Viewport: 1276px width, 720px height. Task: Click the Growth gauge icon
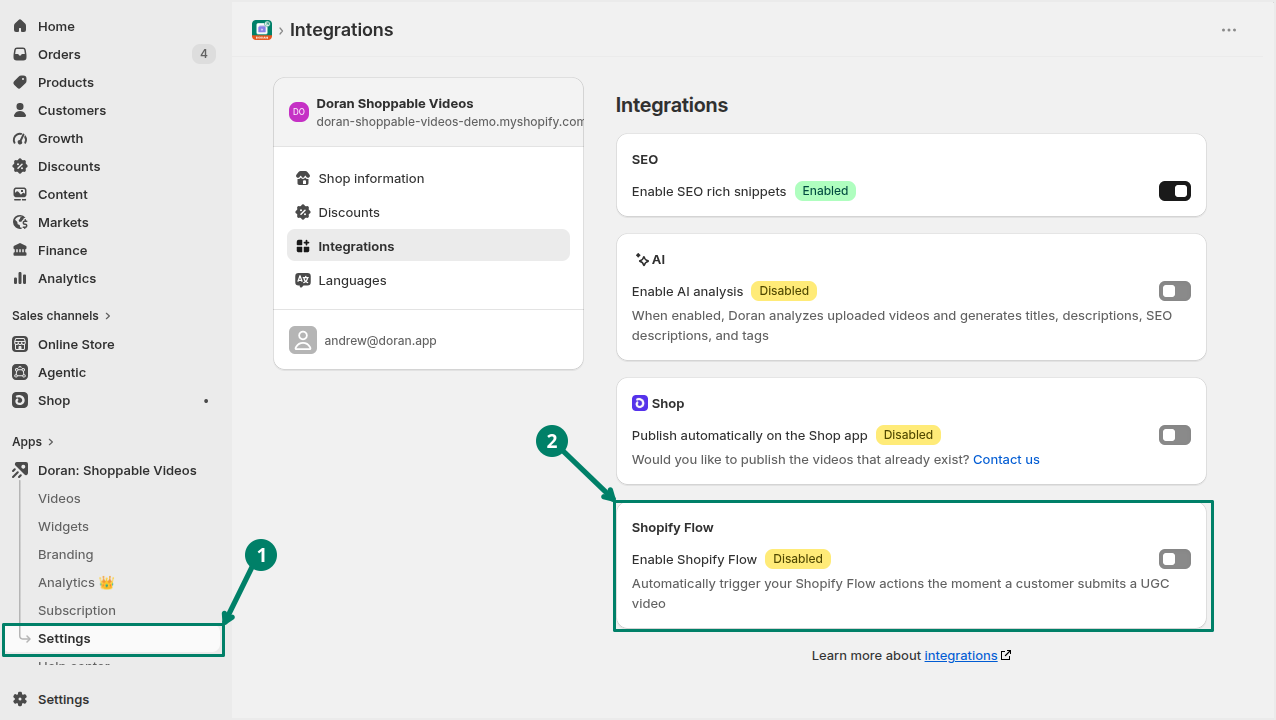click(20, 138)
